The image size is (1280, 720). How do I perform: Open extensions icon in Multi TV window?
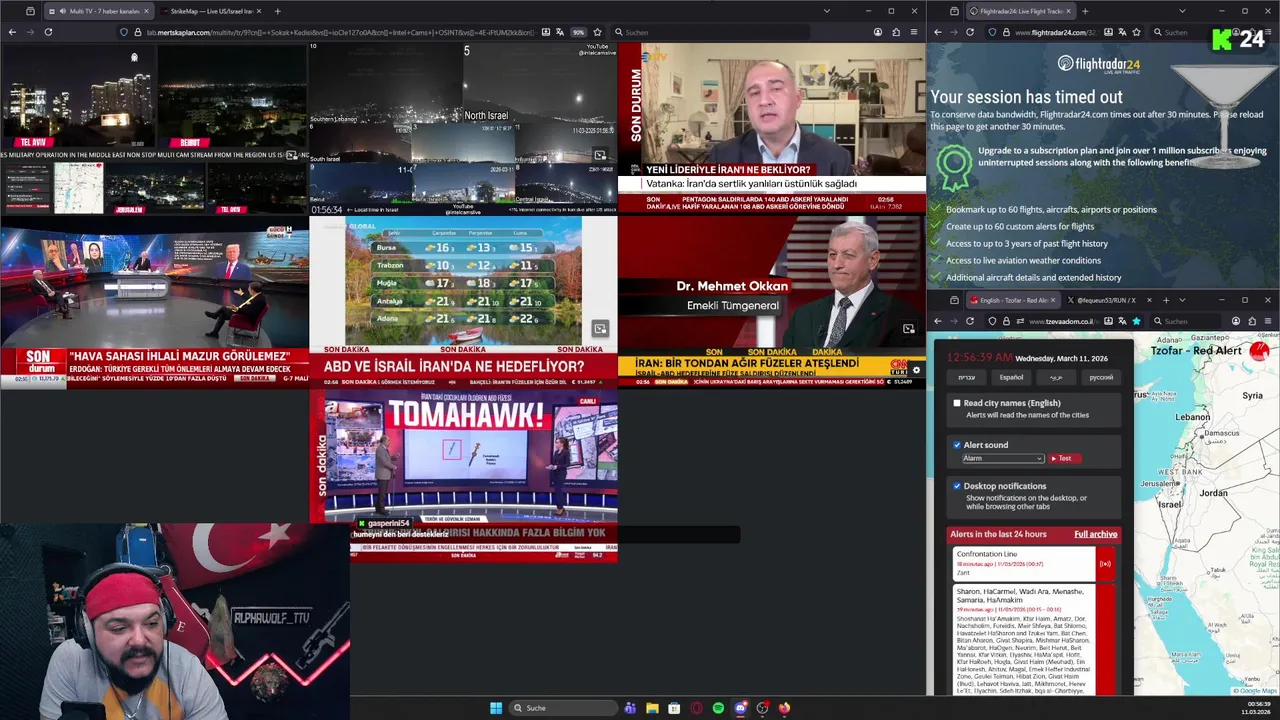click(x=896, y=32)
